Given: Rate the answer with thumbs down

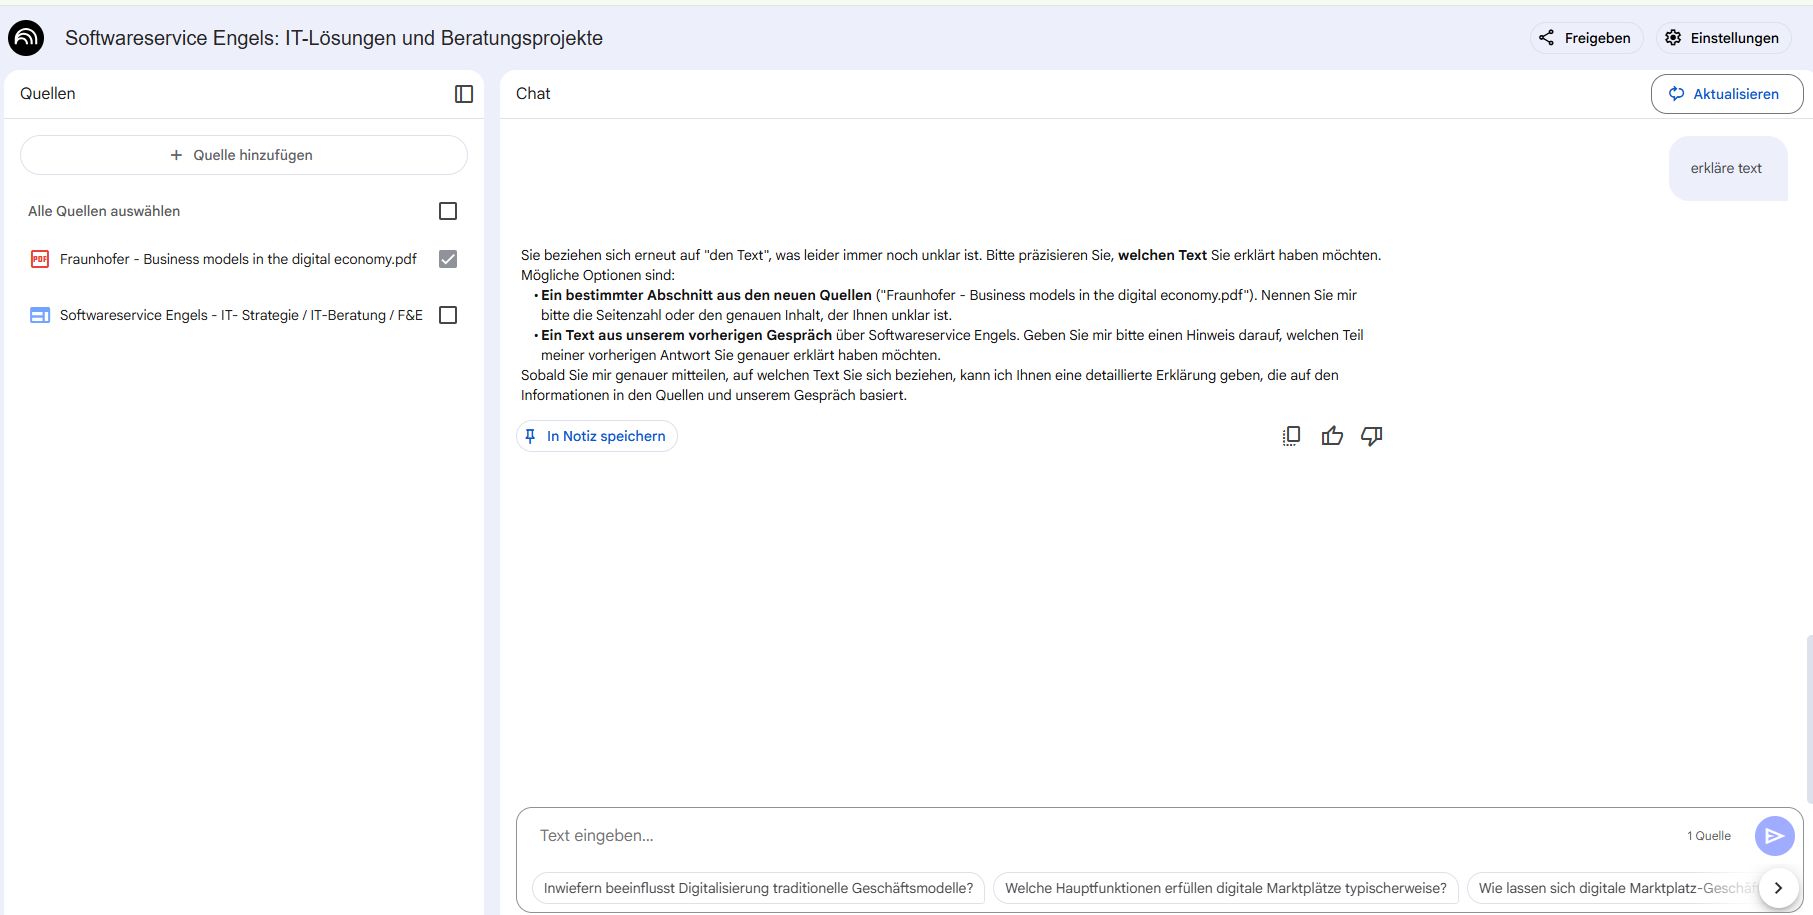Looking at the screenshot, I should coord(1372,436).
